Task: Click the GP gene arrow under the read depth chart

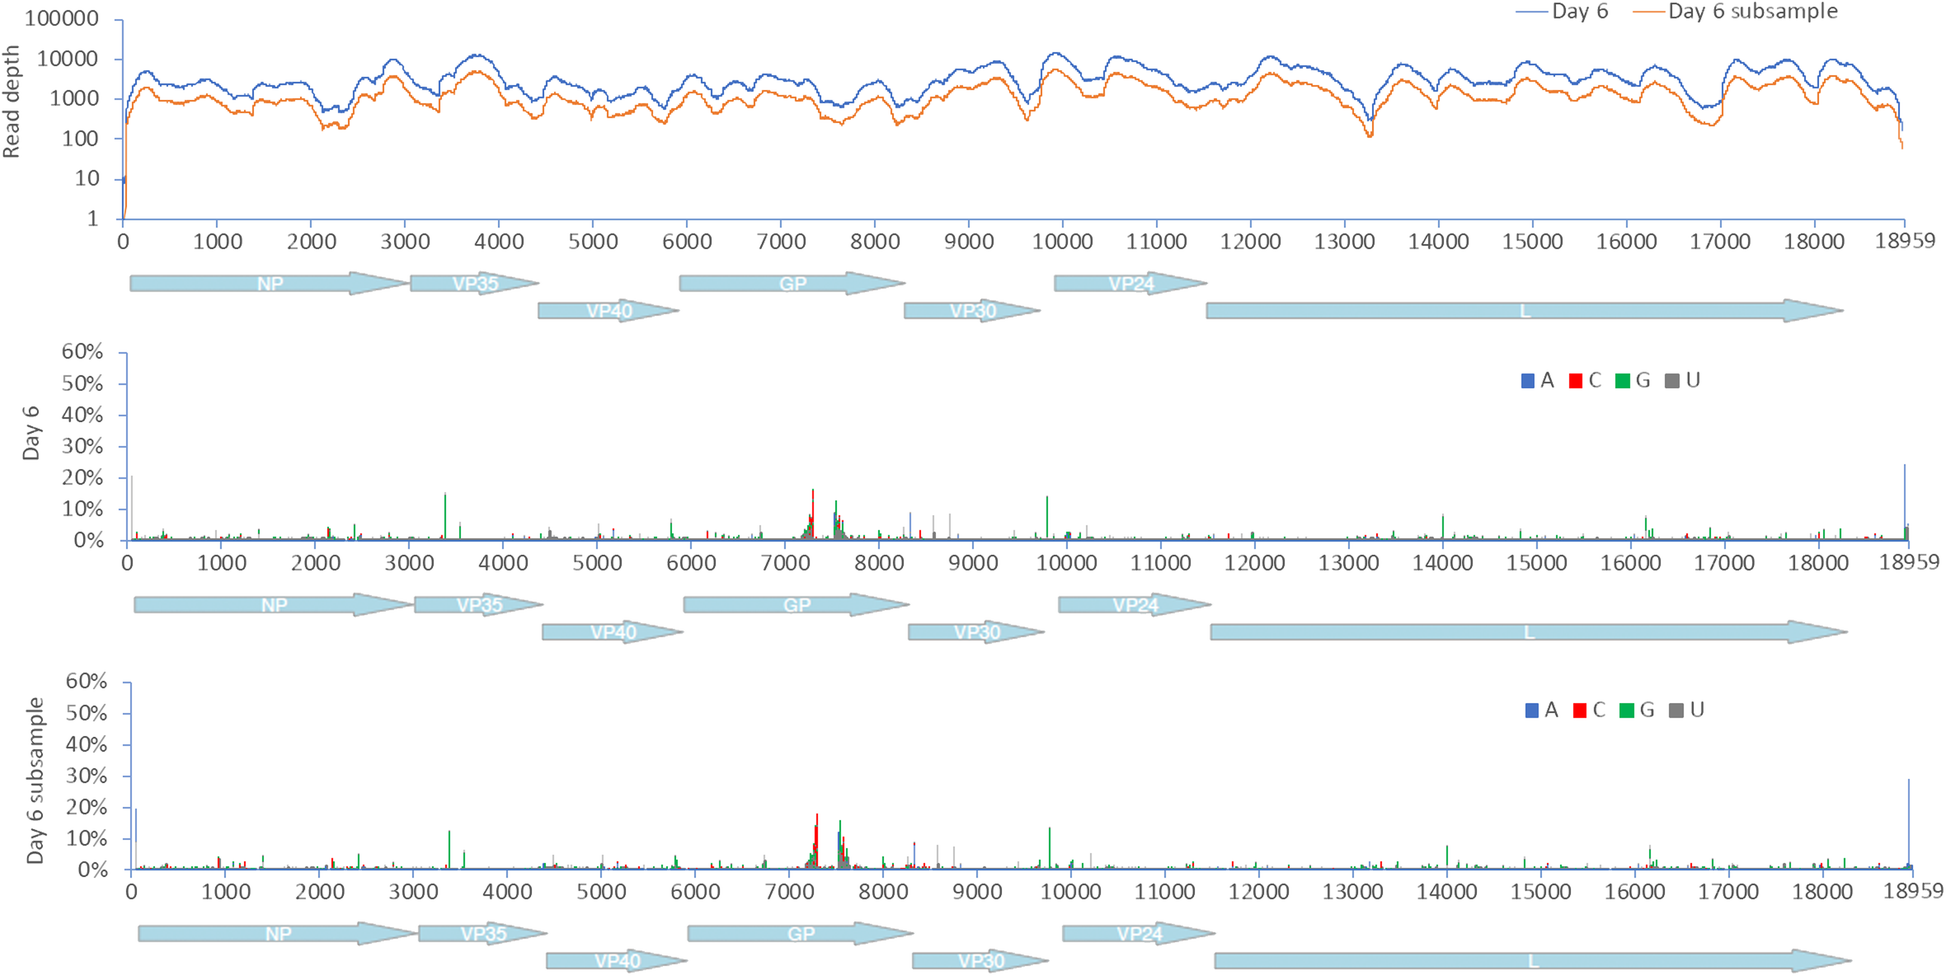Action: coord(793,284)
